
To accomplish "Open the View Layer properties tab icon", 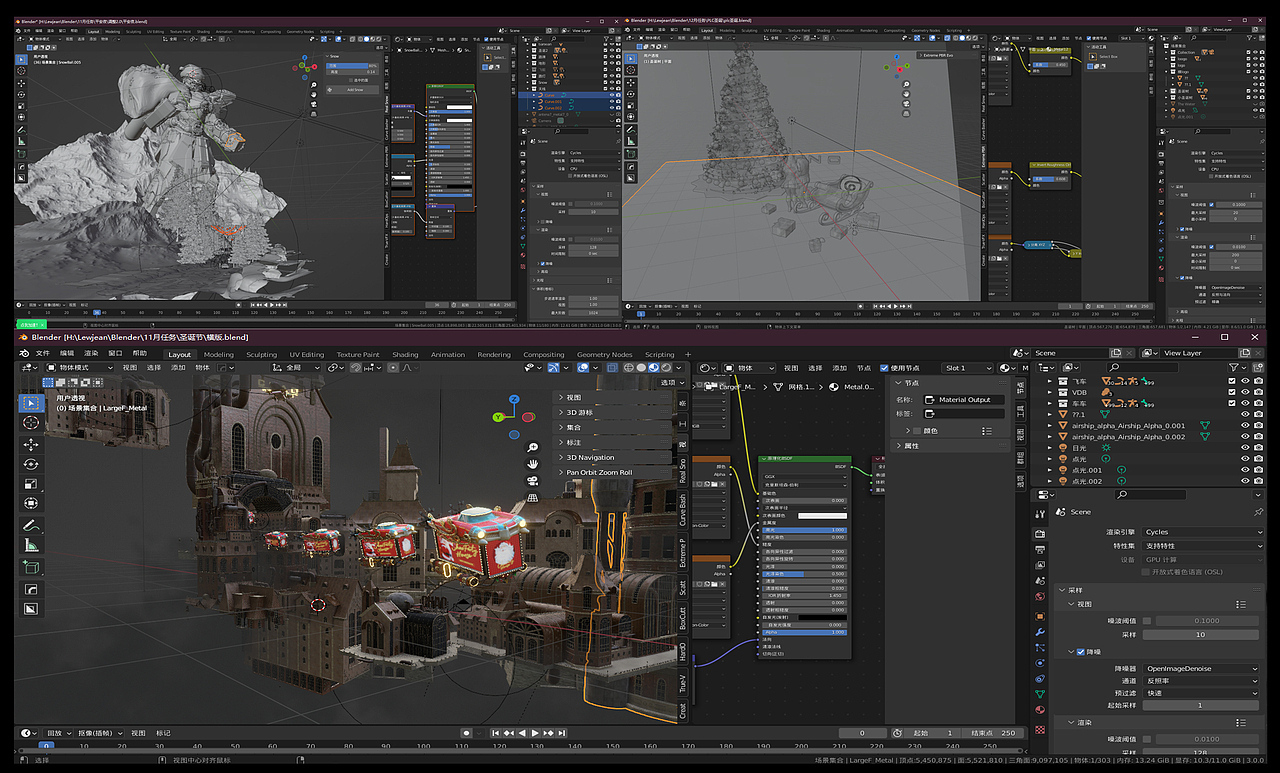I will (1041, 567).
